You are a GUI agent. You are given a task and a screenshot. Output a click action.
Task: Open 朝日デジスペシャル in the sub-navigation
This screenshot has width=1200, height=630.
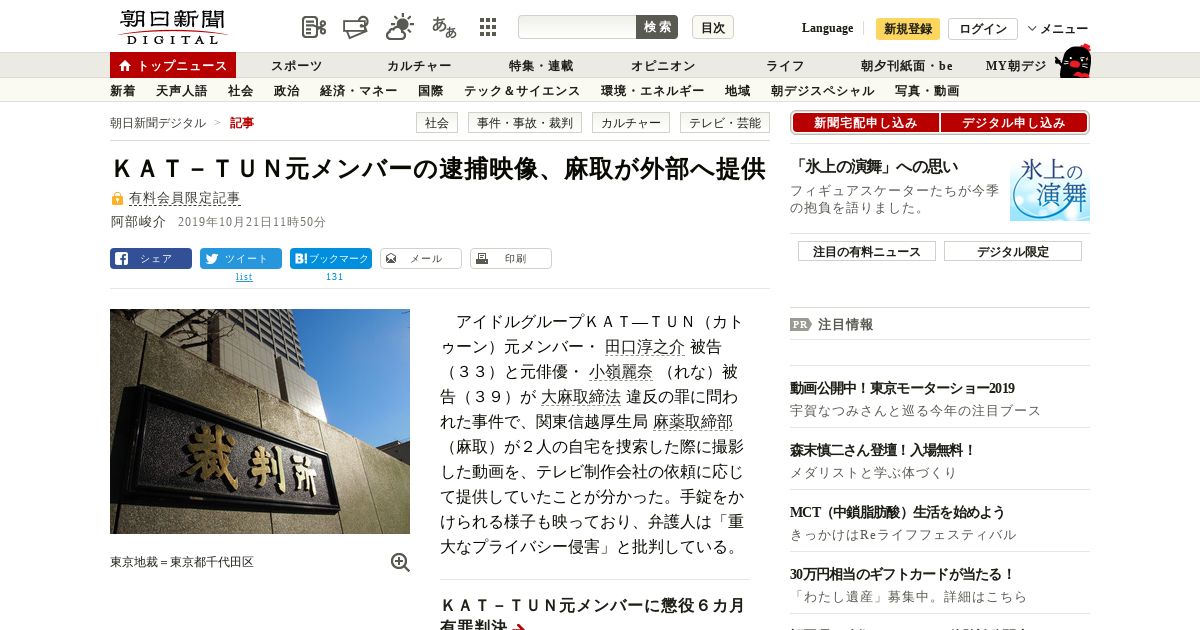(x=822, y=91)
